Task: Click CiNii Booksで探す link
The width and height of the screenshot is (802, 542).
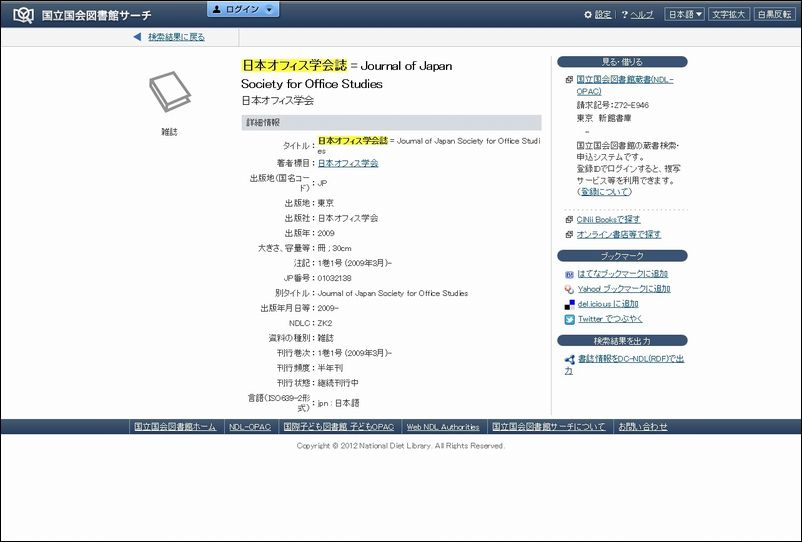Action: [x=608, y=219]
